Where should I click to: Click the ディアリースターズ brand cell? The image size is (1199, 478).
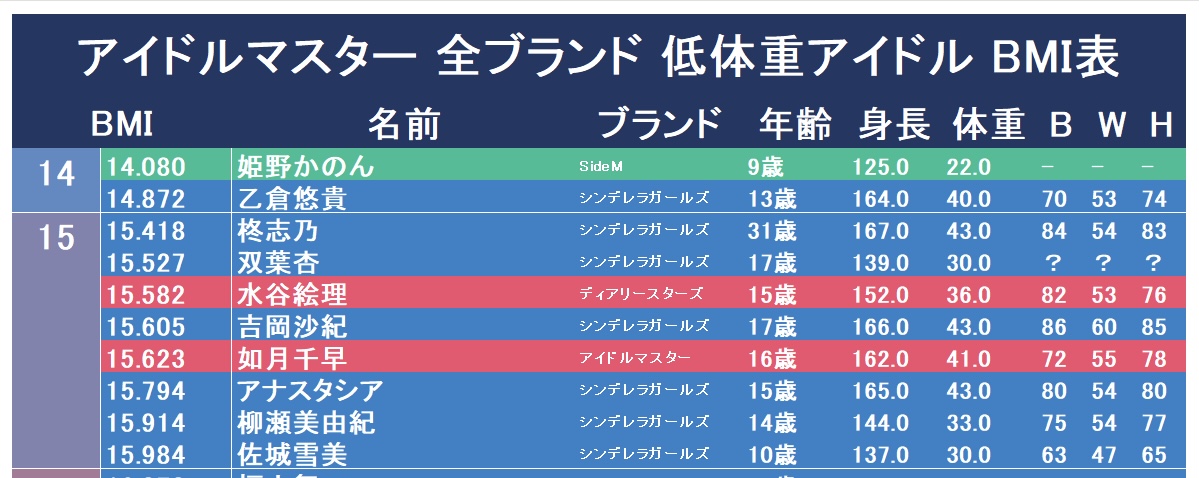641,294
